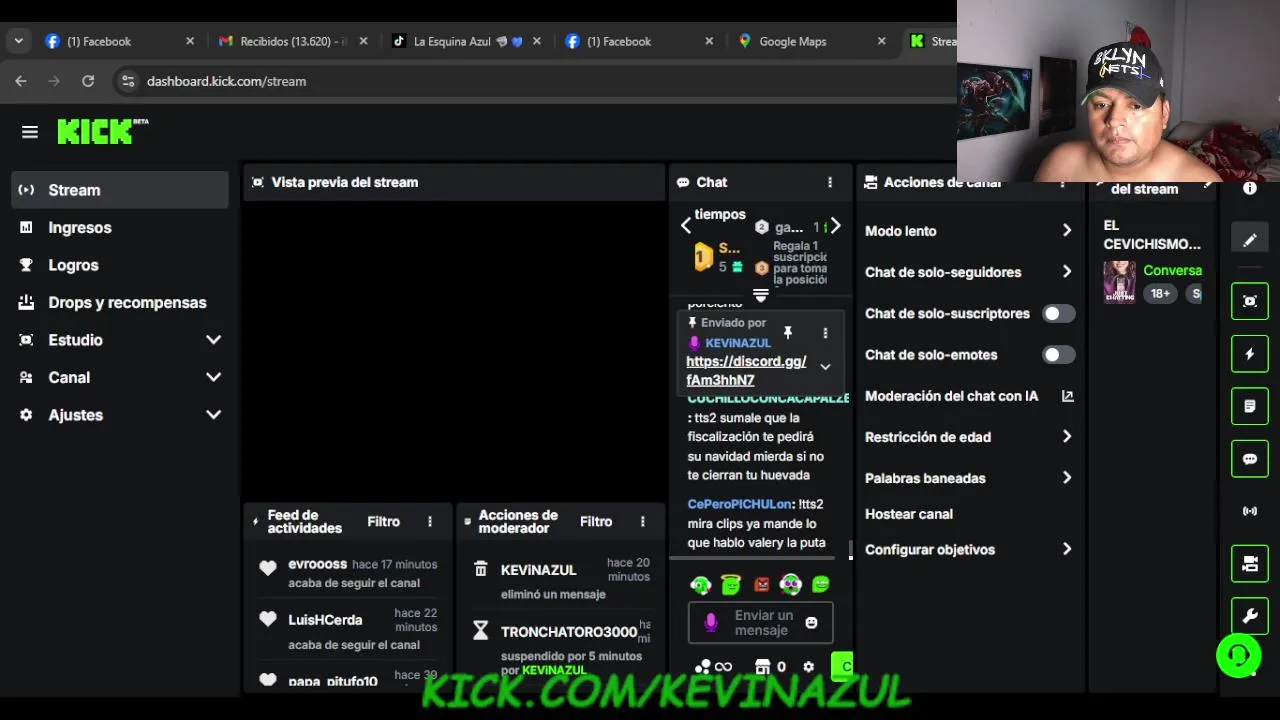Image resolution: width=1280 pixels, height=720 pixels.
Task: Click the wrench tool button in right toolbar
Action: [x=1249, y=616]
